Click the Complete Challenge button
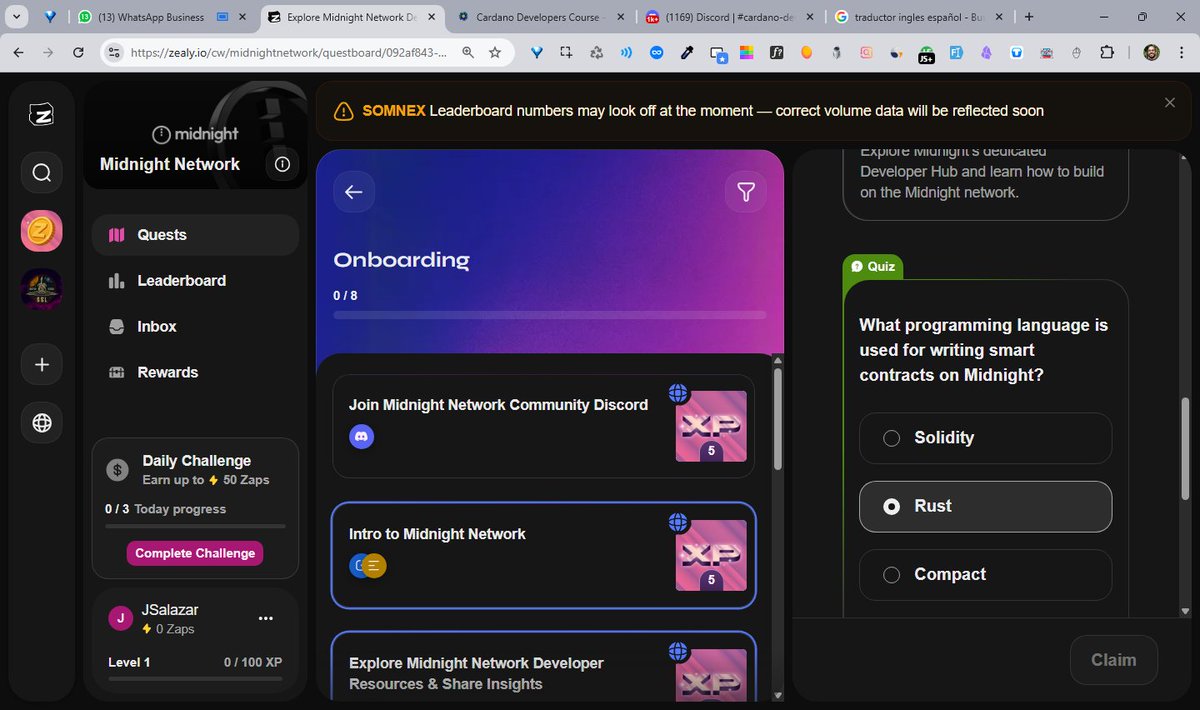The width and height of the screenshot is (1200, 710). [195, 553]
